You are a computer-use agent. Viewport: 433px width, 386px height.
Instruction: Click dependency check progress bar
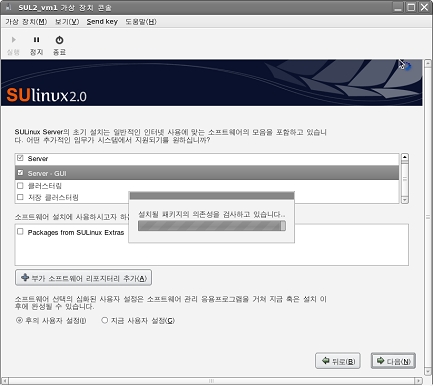pyautogui.click(x=212, y=226)
